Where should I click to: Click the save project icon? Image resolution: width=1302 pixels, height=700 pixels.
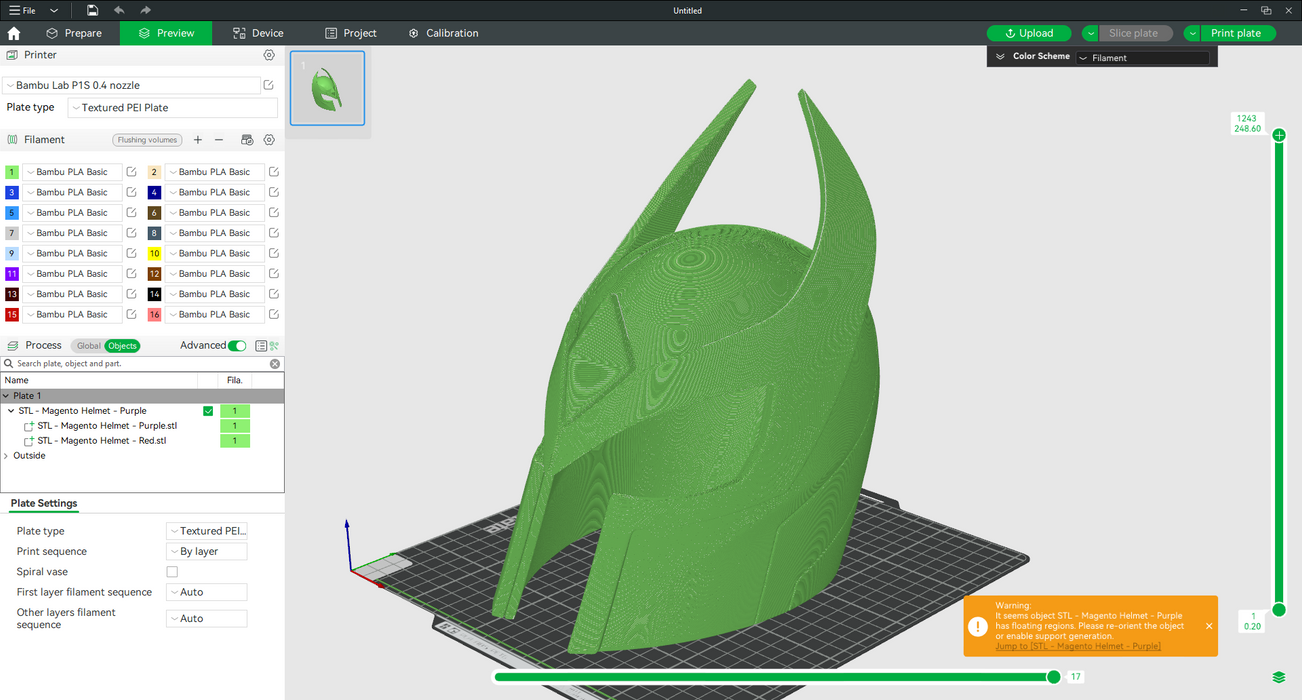92,10
